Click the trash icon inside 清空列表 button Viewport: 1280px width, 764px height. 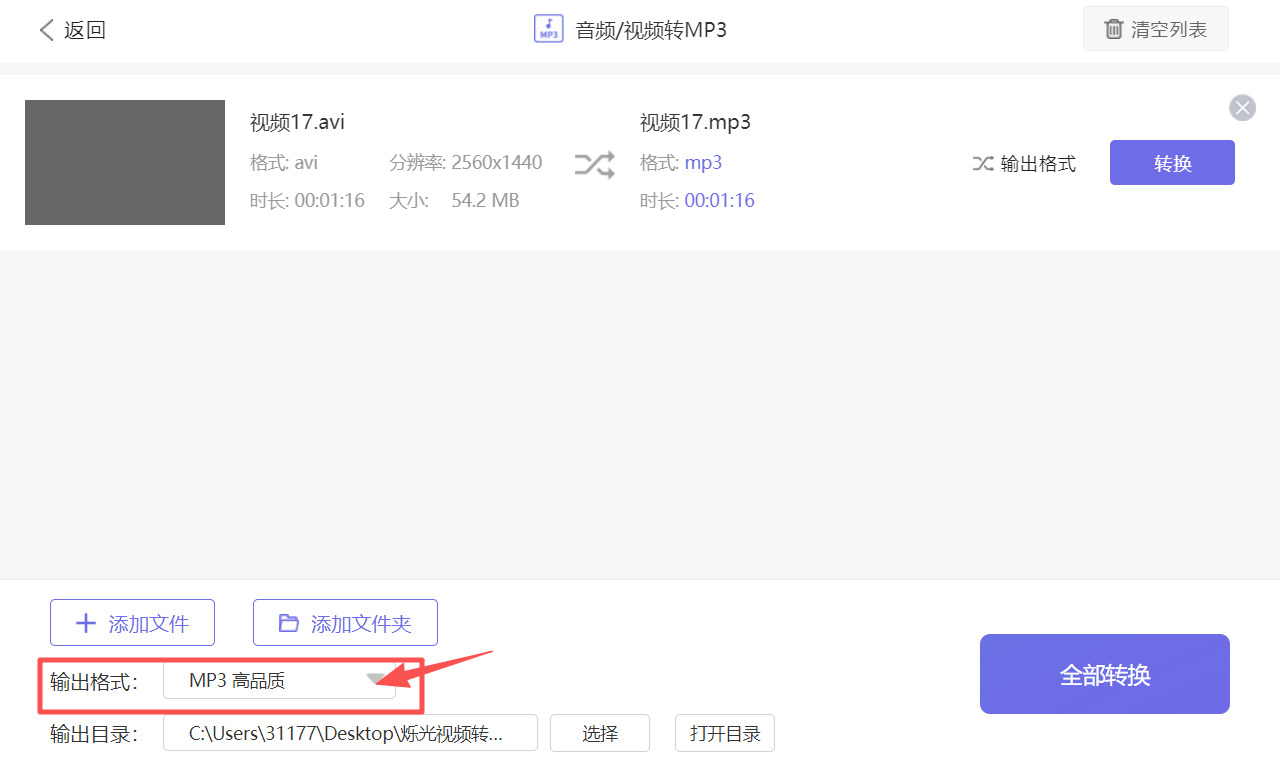tap(1113, 29)
